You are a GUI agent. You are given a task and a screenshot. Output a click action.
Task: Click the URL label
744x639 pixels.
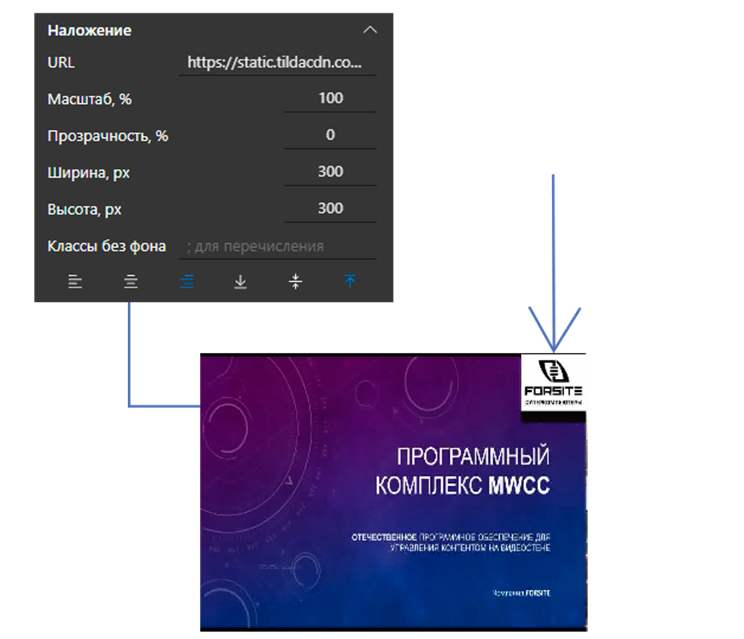point(61,63)
